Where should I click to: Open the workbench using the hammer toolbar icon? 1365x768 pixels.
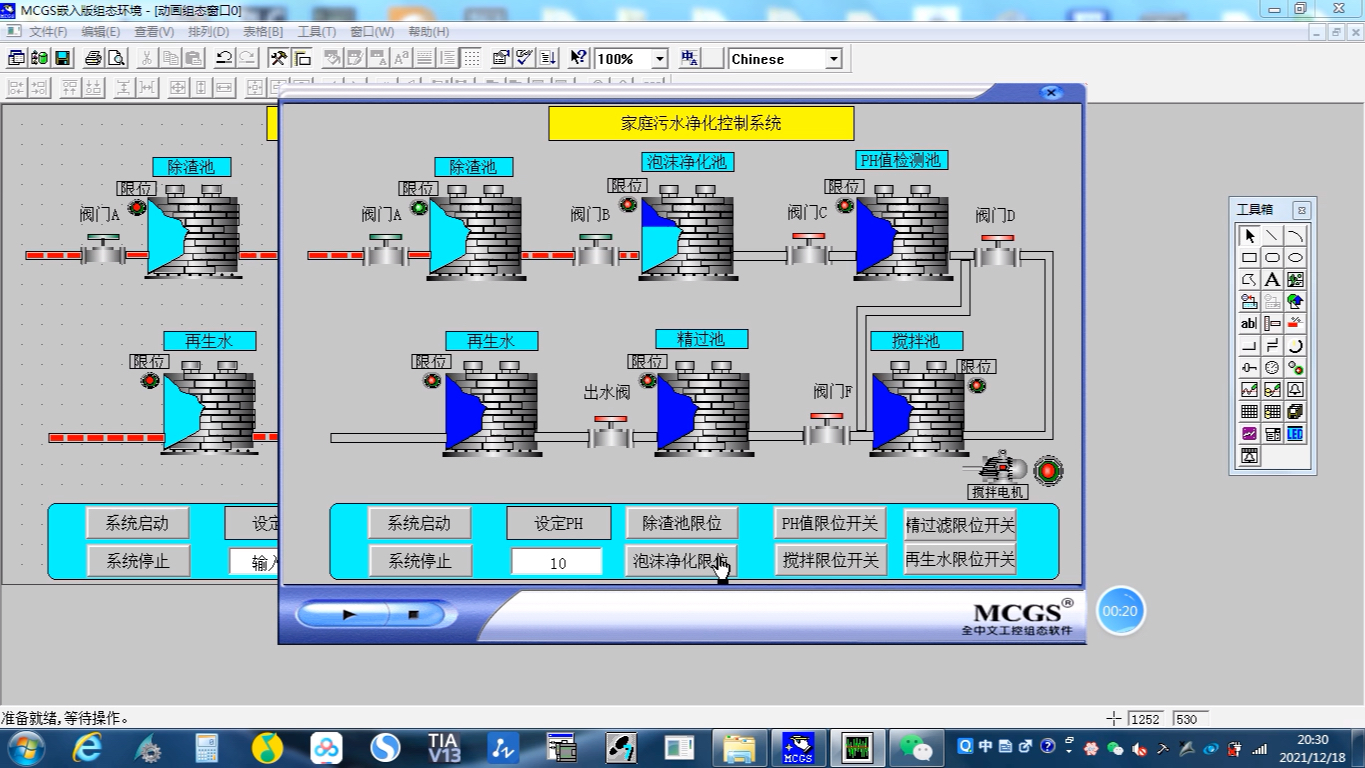279,58
